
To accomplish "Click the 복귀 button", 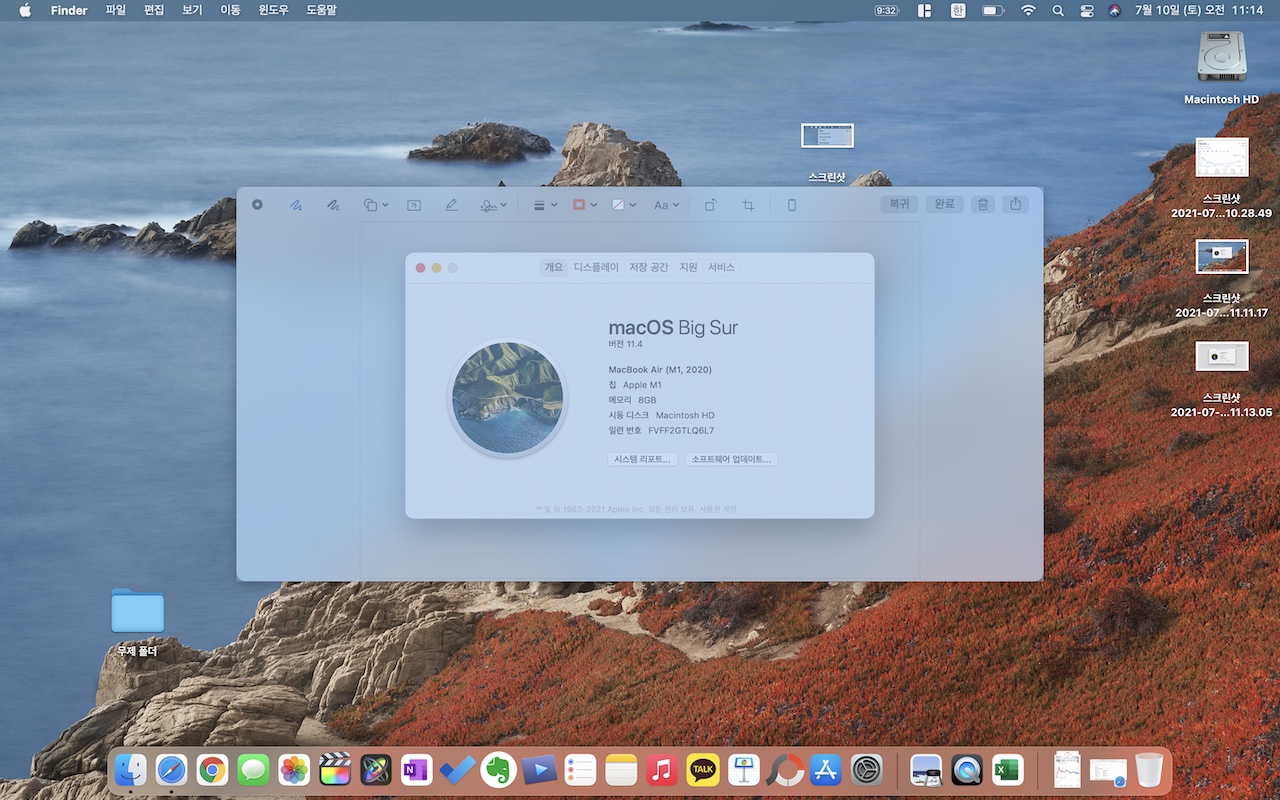I will point(899,204).
